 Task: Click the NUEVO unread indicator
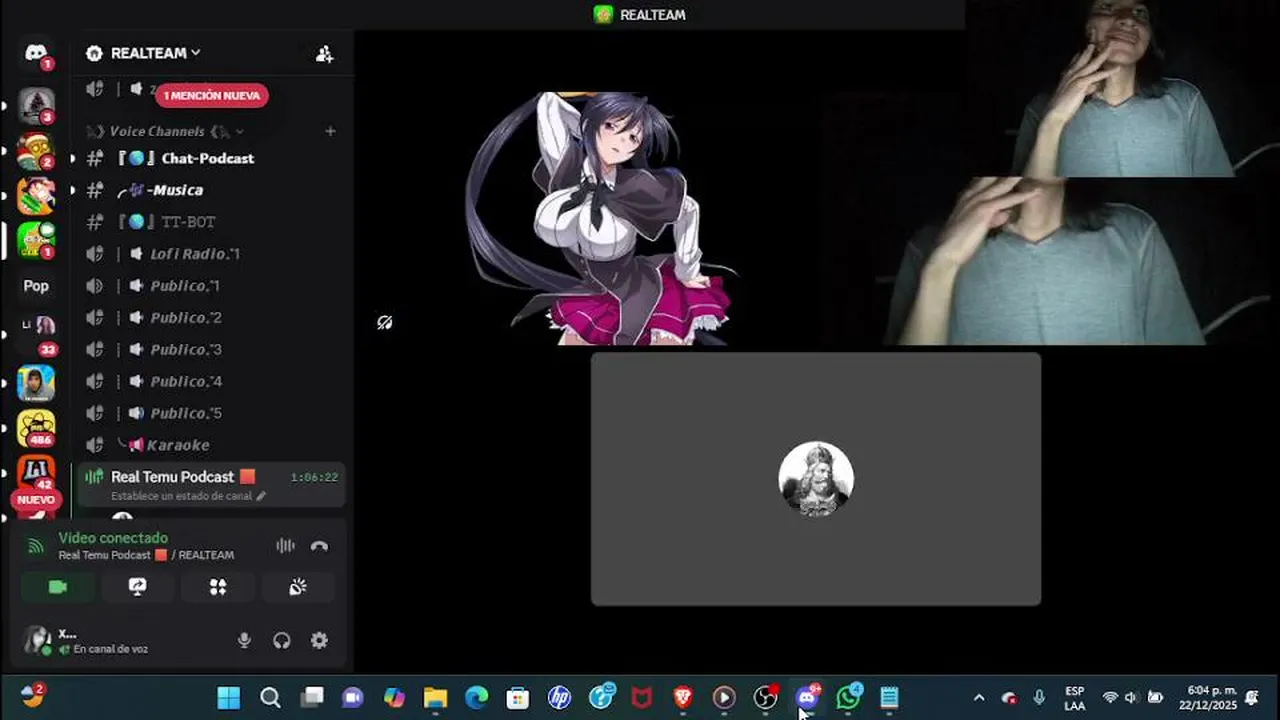(36, 499)
